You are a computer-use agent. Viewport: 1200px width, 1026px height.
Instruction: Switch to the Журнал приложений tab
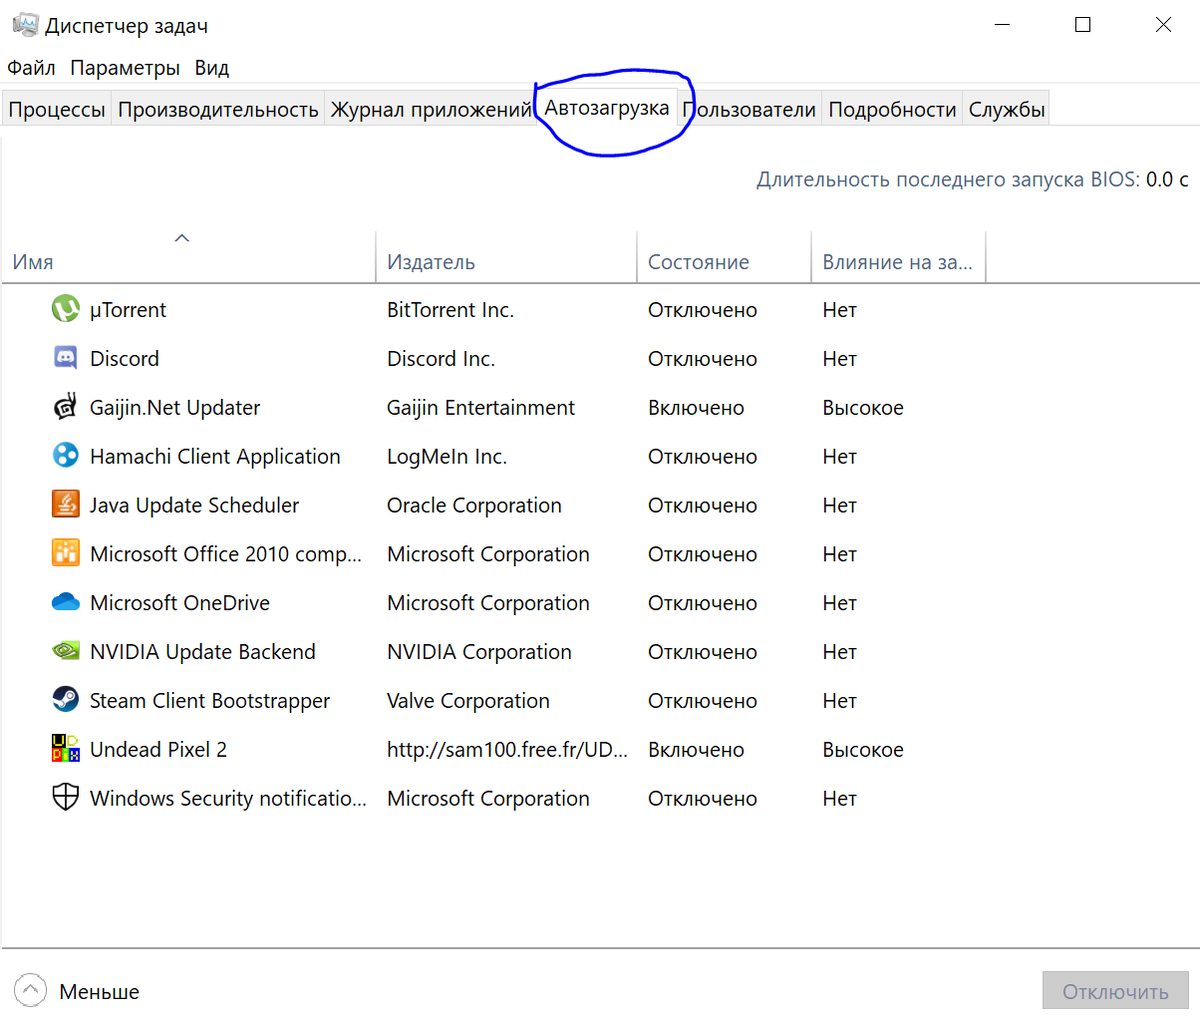point(431,109)
